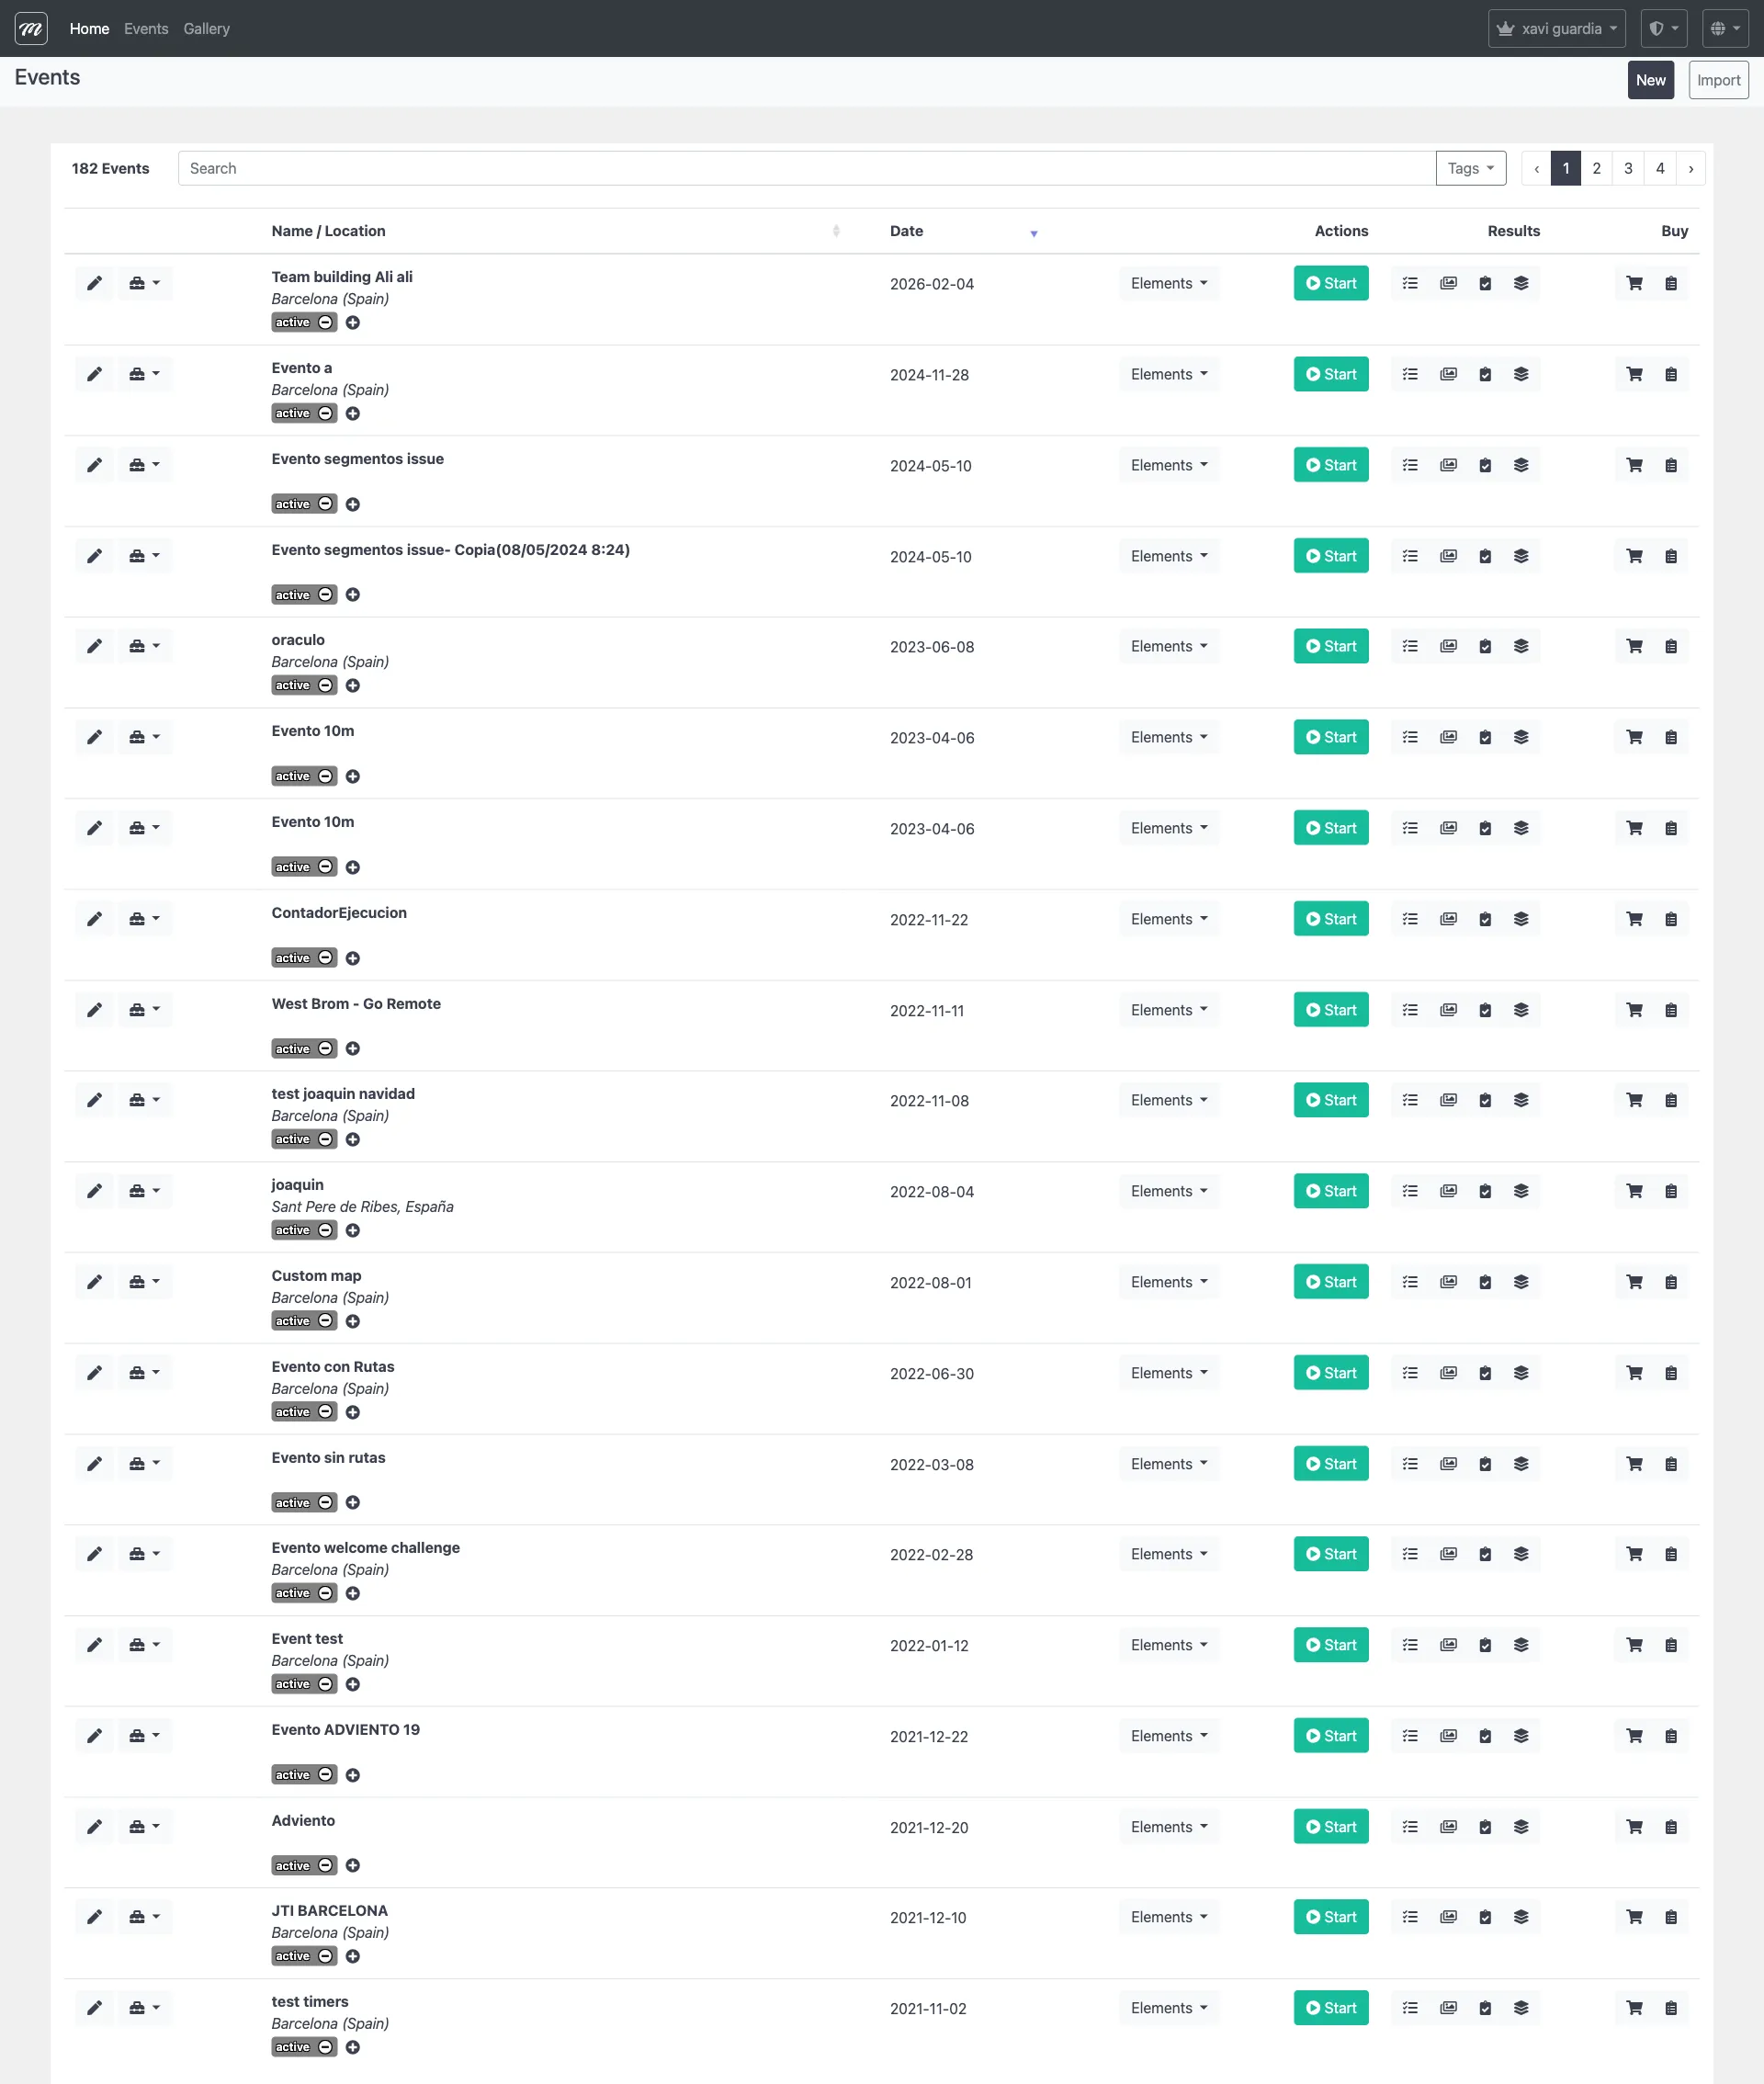Open the clipboard report for Evento 10m
The image size is (1764, 2084).
(x=1486, y=737)
